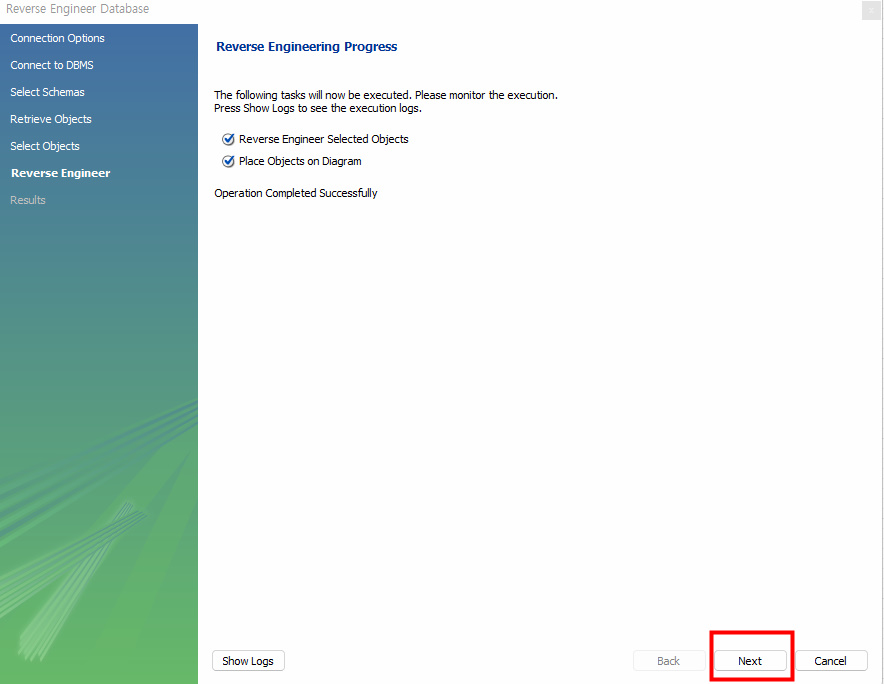Select Connection Options step in sidebar

[x=58, y=38]
